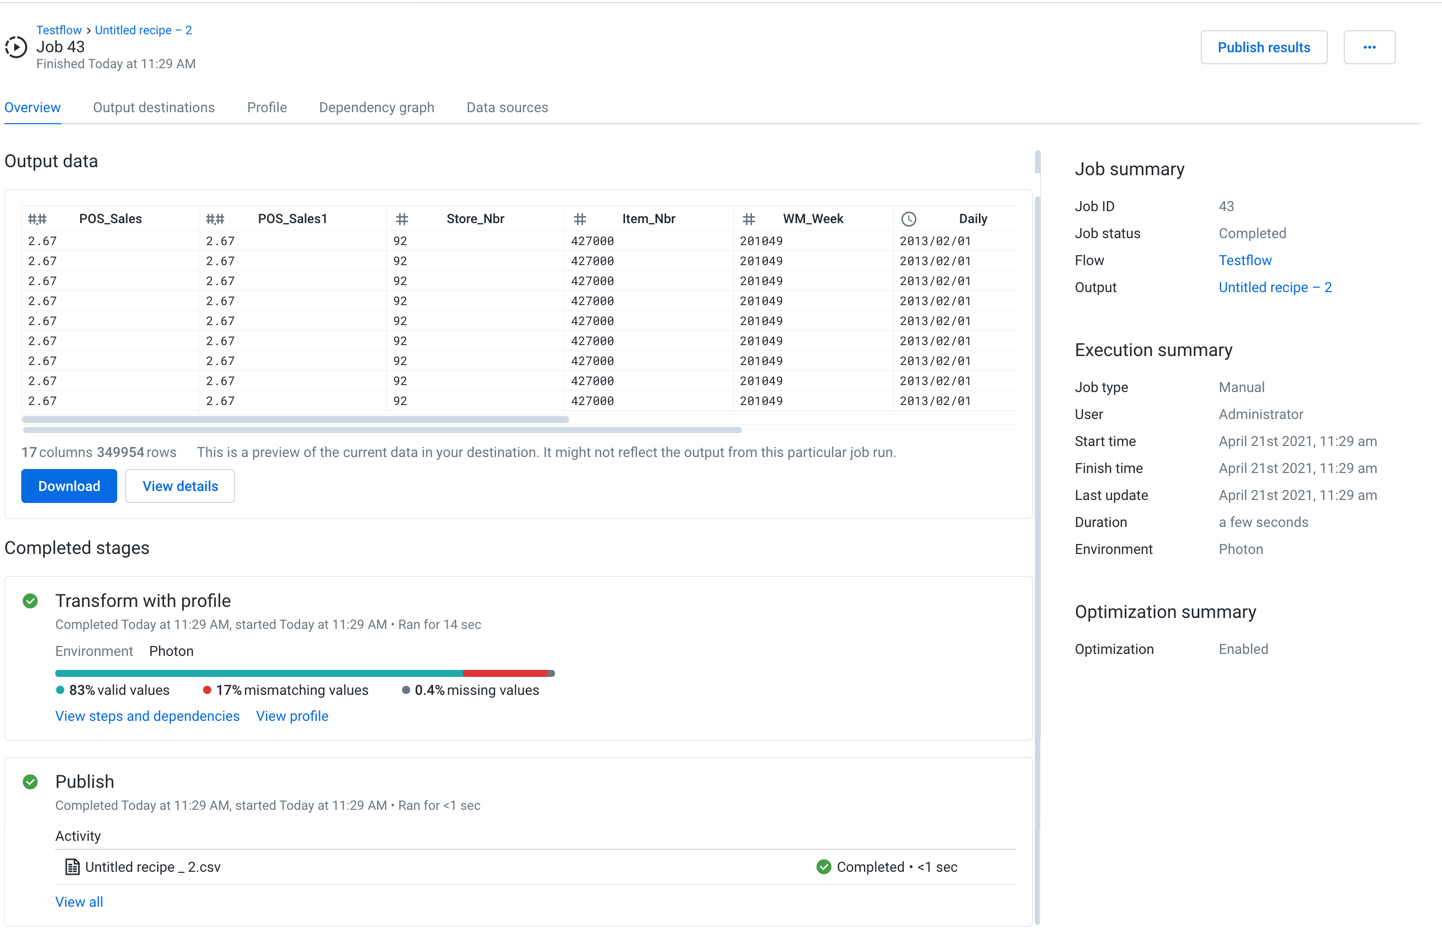1442x944 pixels.
Task: Click the integer type icon on WM_Week column
Action: pos(749,219)
